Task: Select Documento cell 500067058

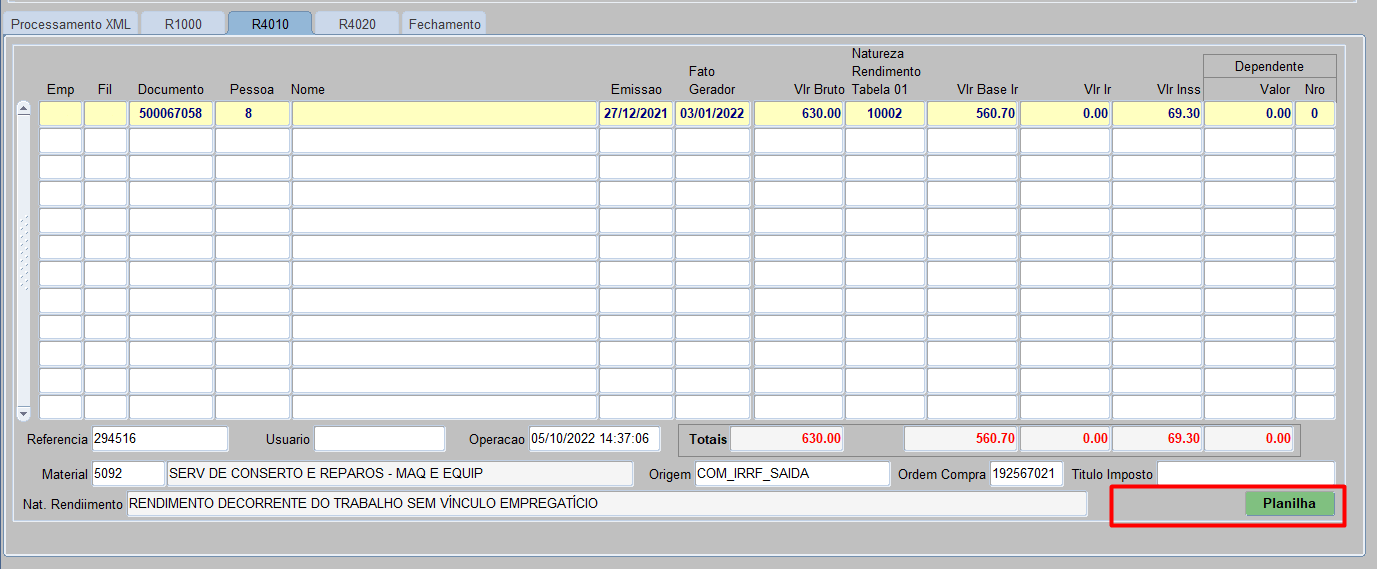Action: pos(170,114)
